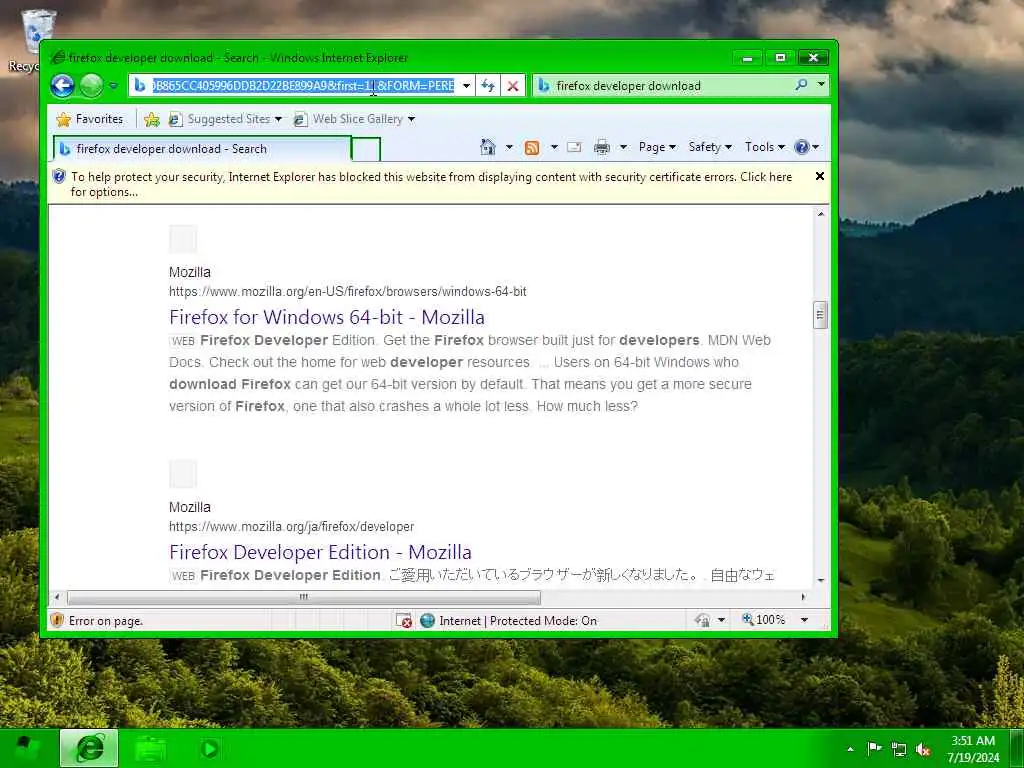The width and height of the screenshot is (1024, 768).
Task: Click vertical scrollbar thumb
Action: pyautogui.click(x=821, y=315)
